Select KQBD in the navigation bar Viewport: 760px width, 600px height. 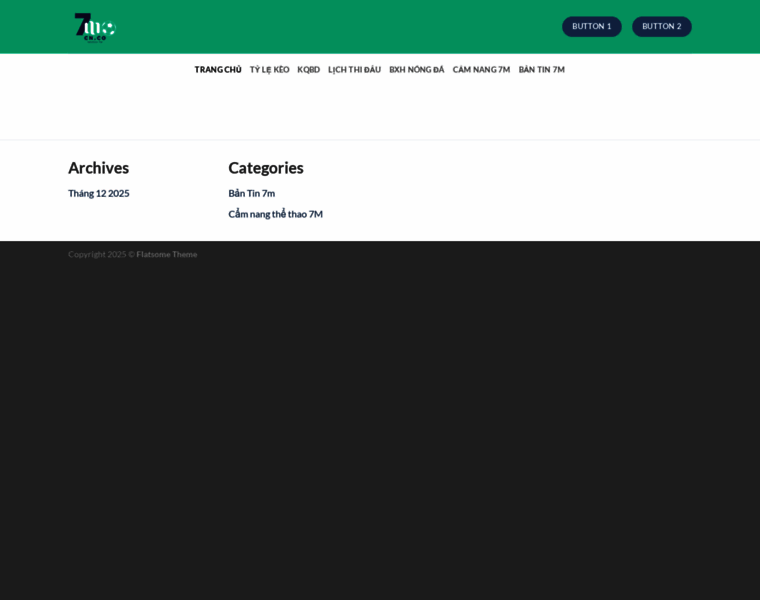click(x=308, y=70)
